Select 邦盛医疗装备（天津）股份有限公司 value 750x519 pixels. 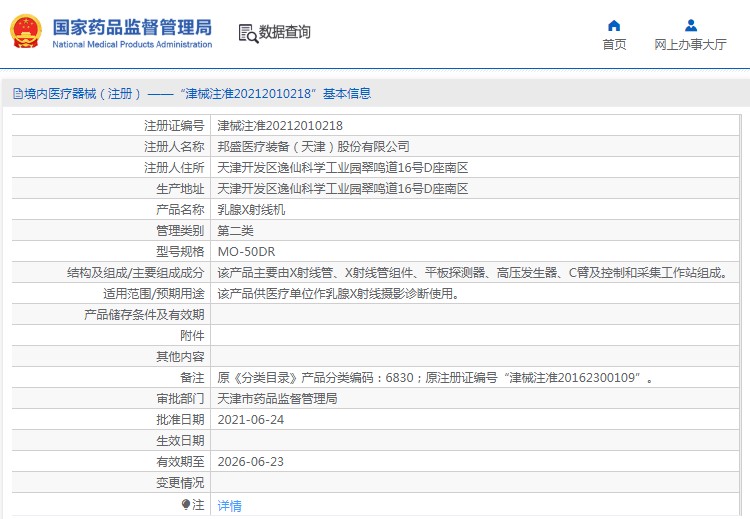click(313, 147)
